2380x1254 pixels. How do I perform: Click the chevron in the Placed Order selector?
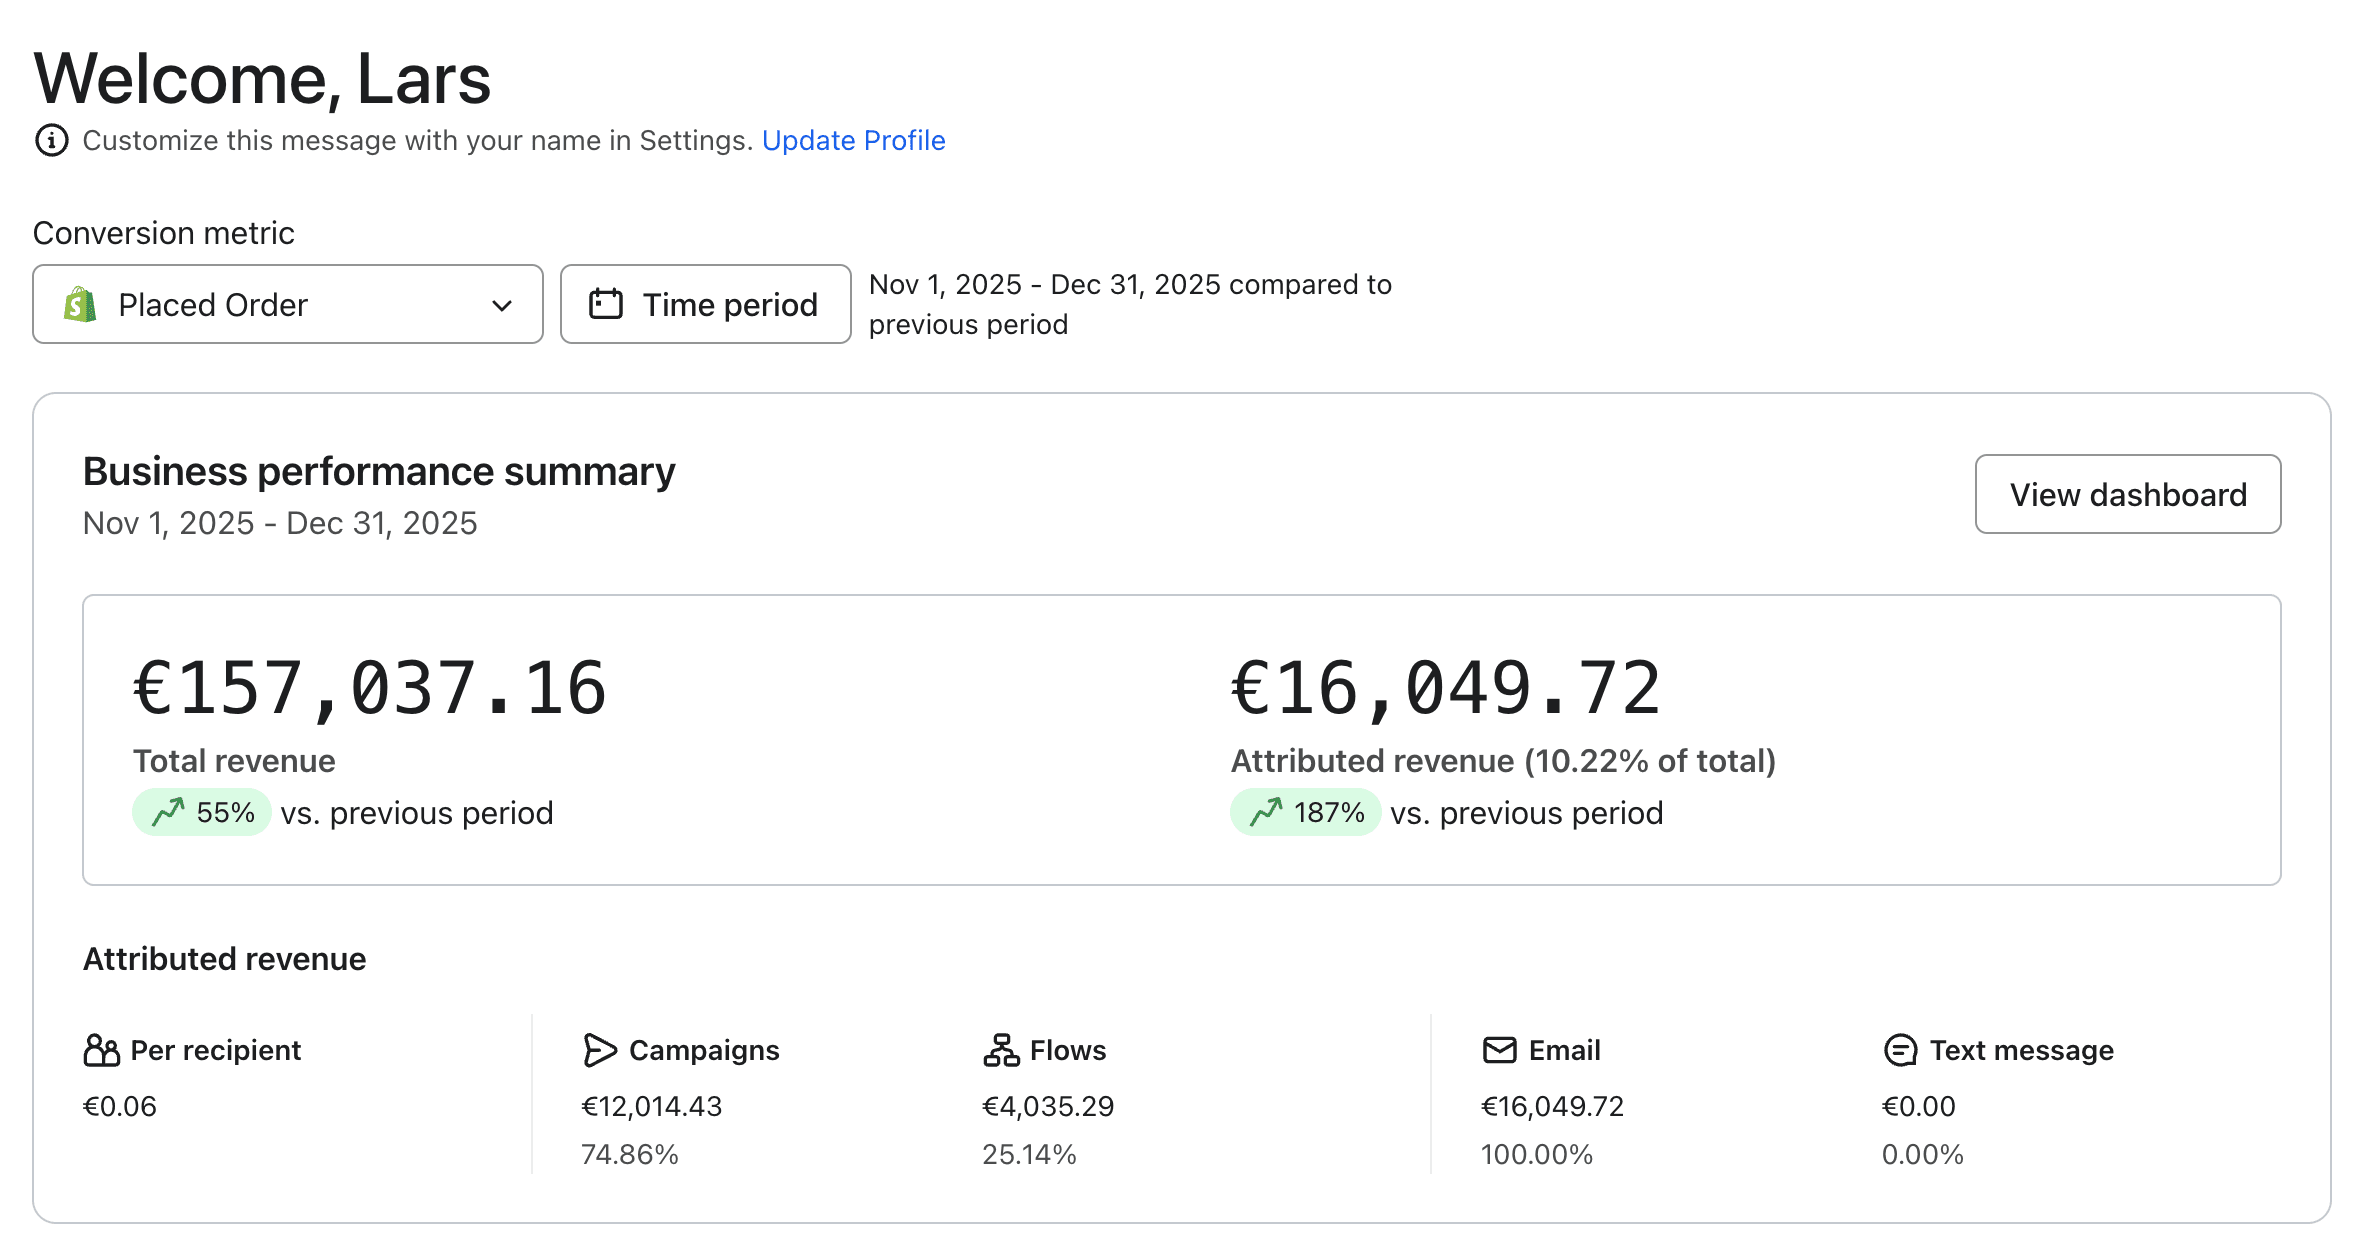502,305
